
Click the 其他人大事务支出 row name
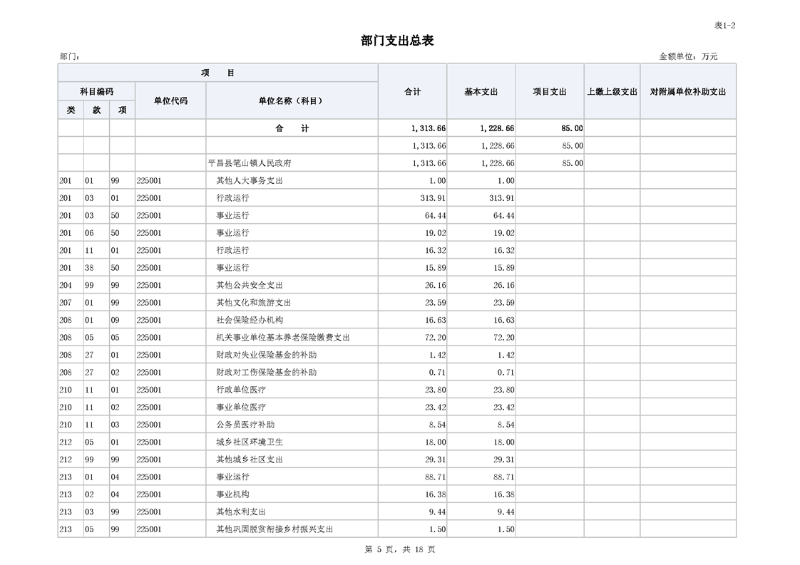click(x=250, y=181)
